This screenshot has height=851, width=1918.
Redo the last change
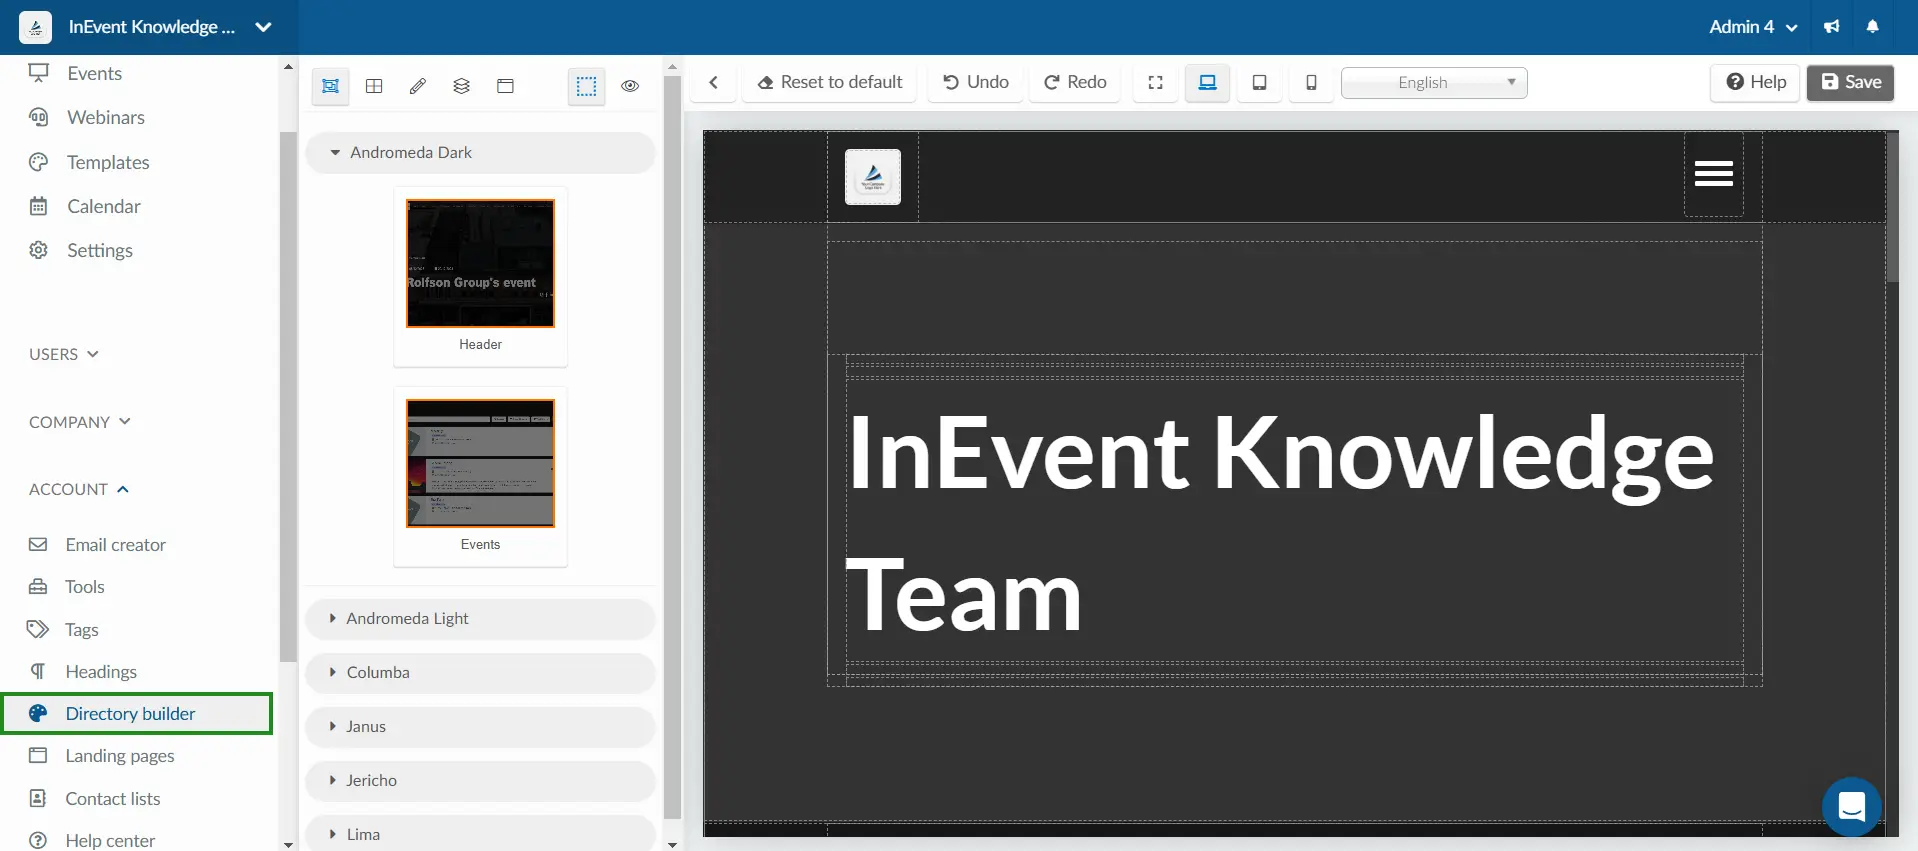click(1075, 82)
